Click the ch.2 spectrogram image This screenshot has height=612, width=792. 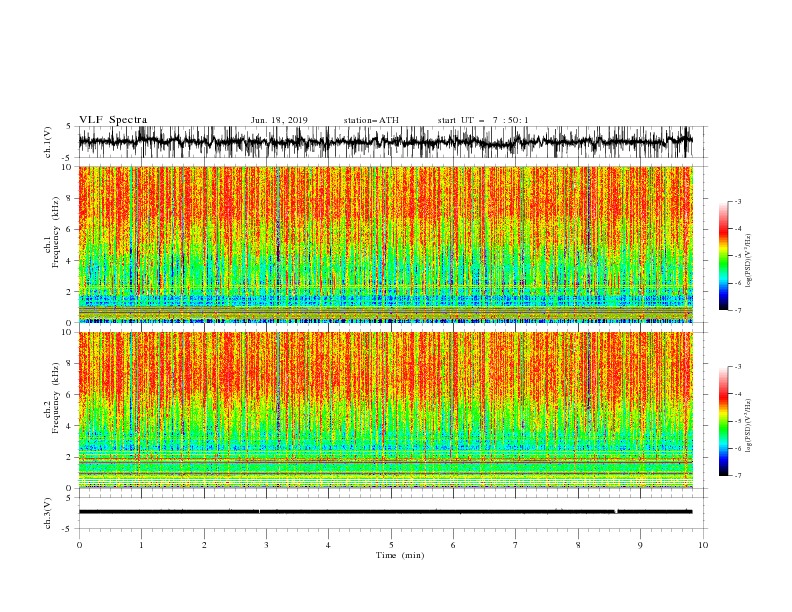(x=385, y=410)
